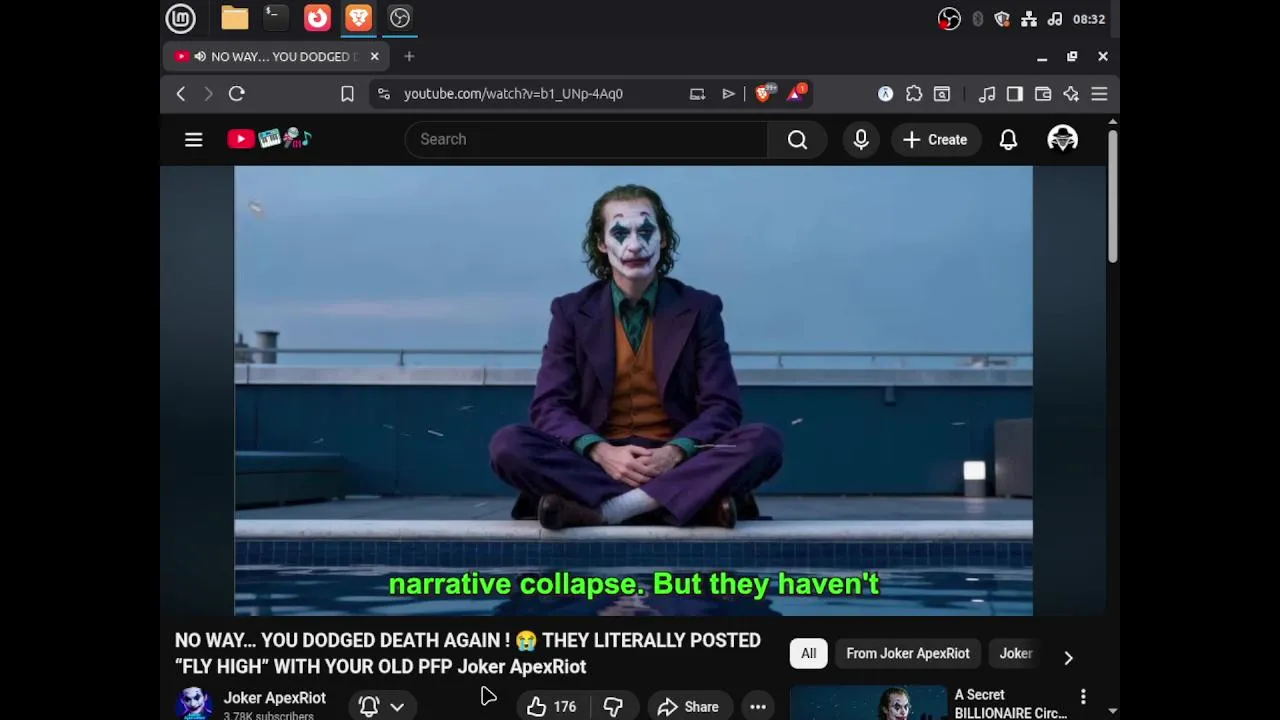This screenshot has height=720, width=1280.
Task: Select the From Joker ApexRiot chip
Action: point(908,654)
